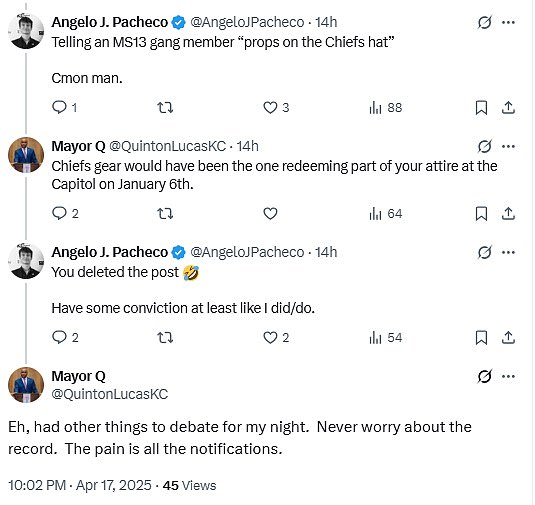Viewport: 535px width, 505px height.
Task: Open @QuintonLucasKC handle in main tweet
Action: tap(110, 394)
